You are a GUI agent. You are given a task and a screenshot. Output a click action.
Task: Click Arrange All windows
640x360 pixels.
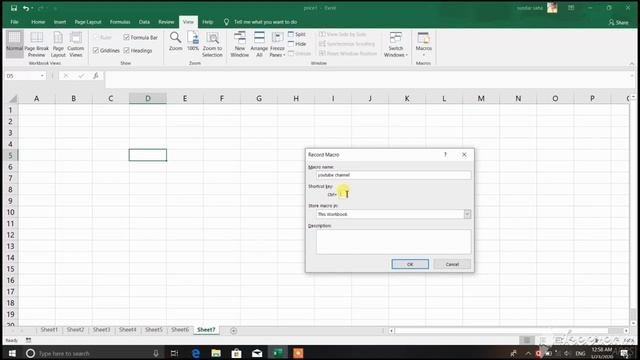coord(259,44)
